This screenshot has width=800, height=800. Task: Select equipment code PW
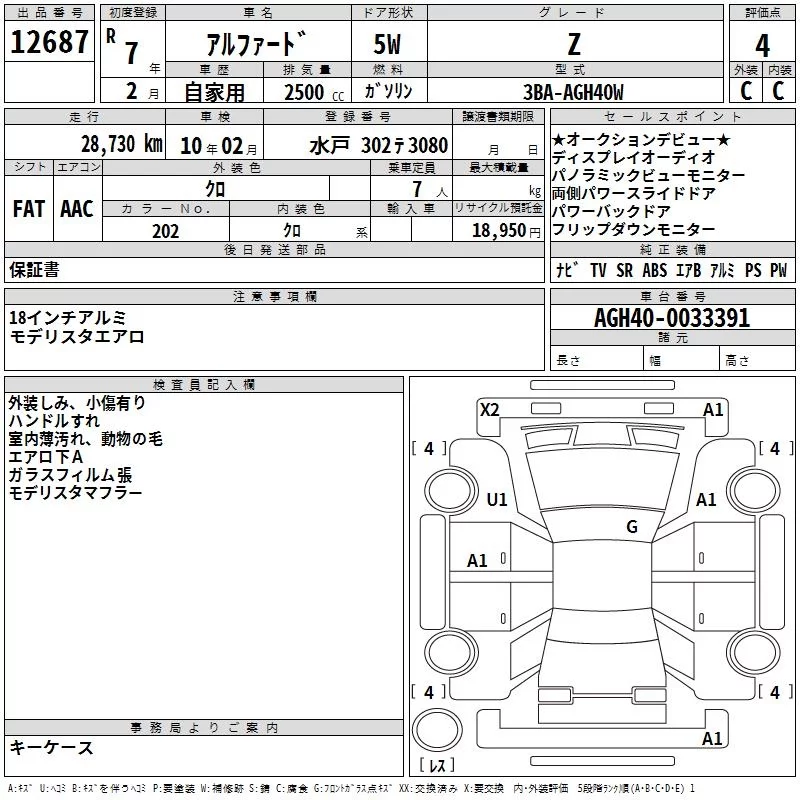coord(778,270)
